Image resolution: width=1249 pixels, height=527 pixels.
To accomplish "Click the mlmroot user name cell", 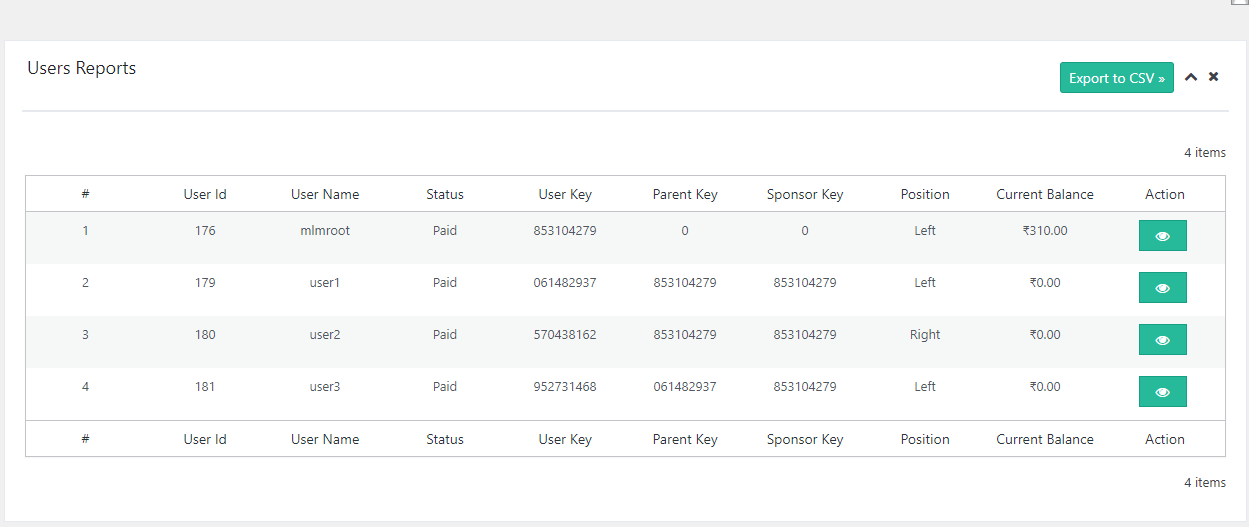I will [325, 231].
